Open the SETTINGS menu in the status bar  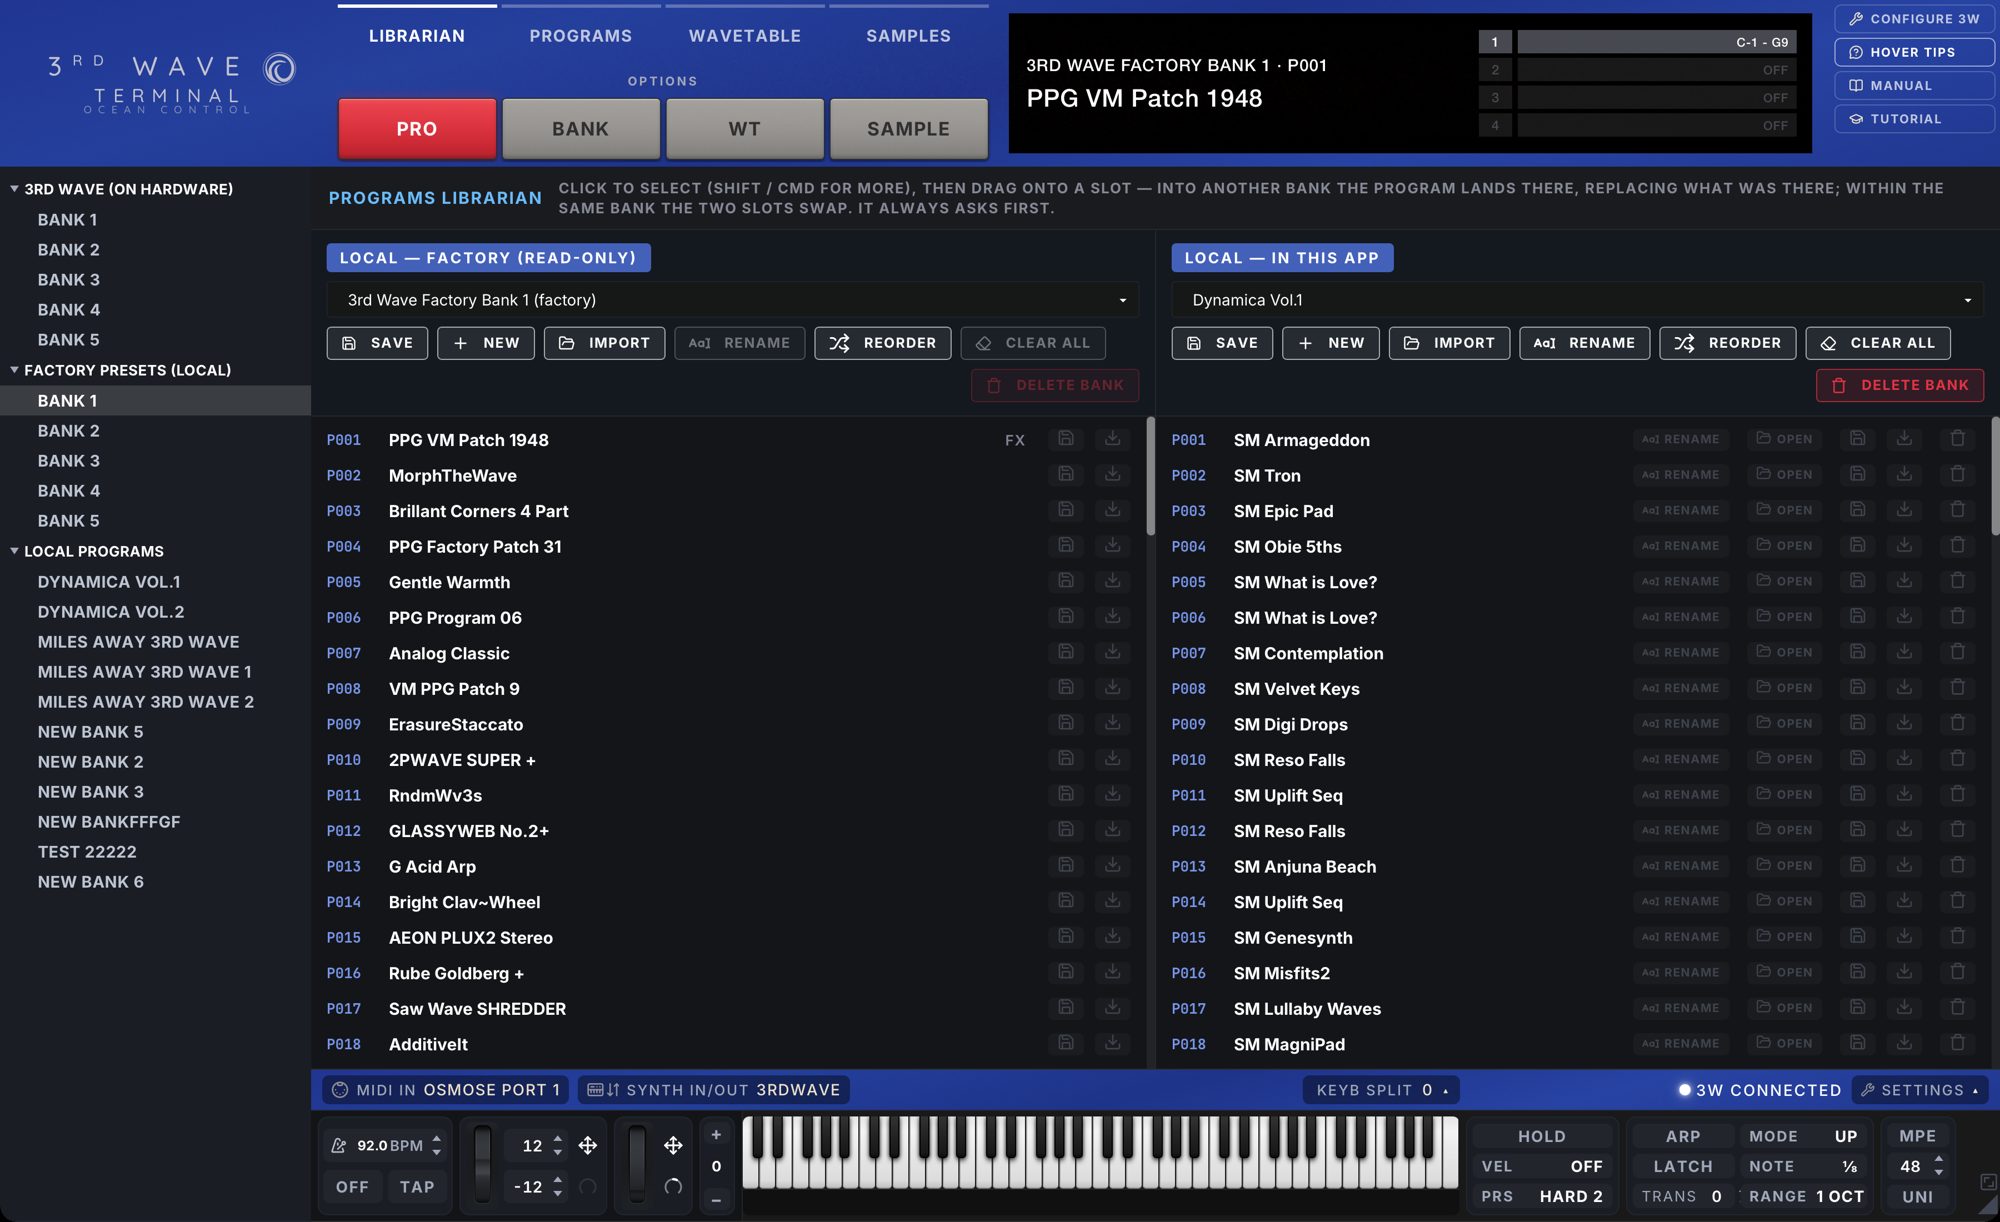[1920, 1090]
